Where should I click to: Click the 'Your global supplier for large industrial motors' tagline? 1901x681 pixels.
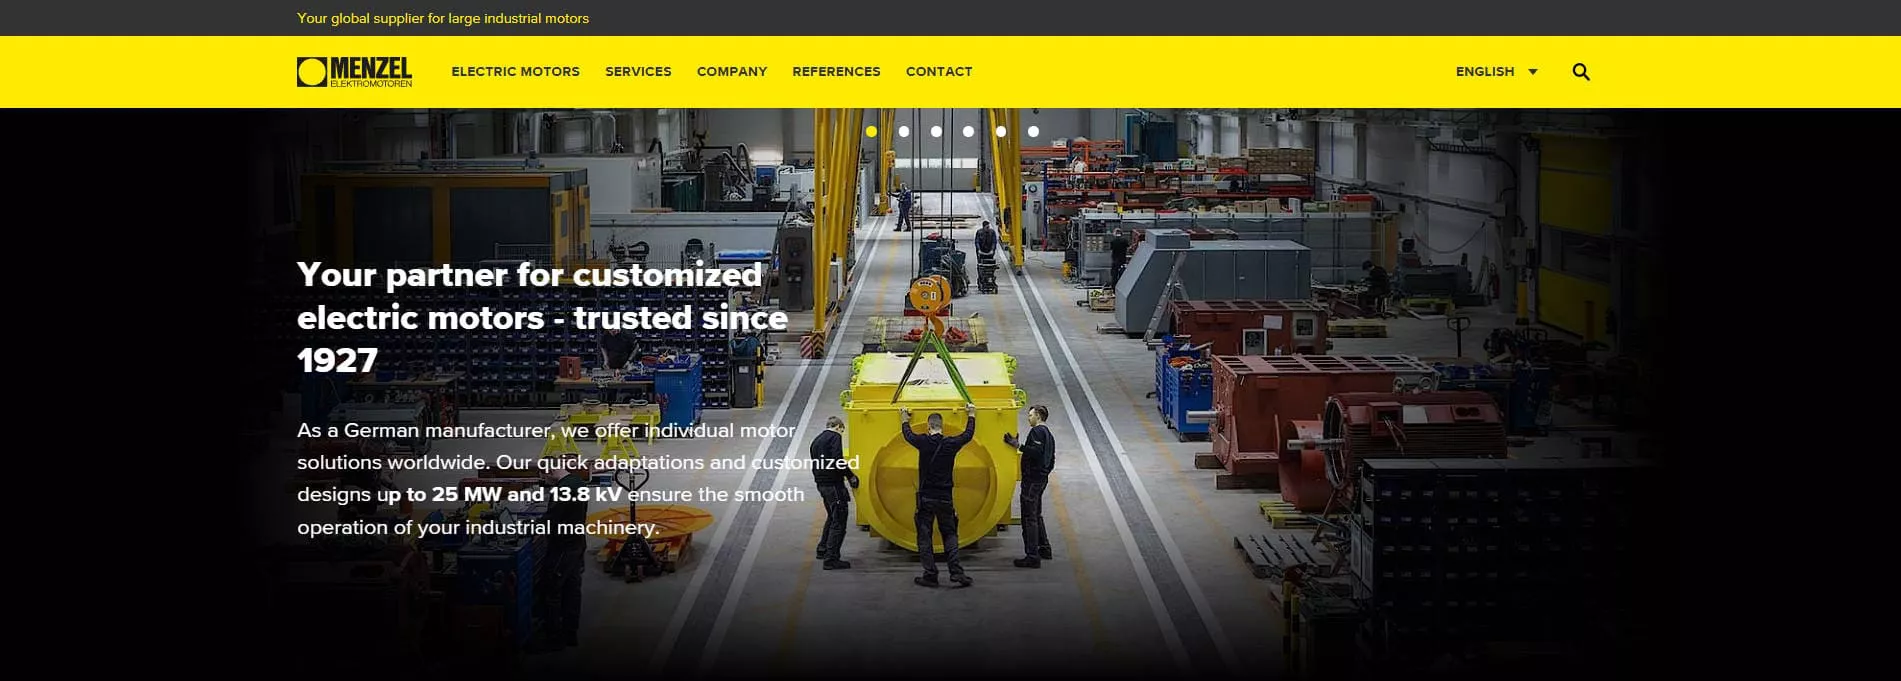[443, 18]
